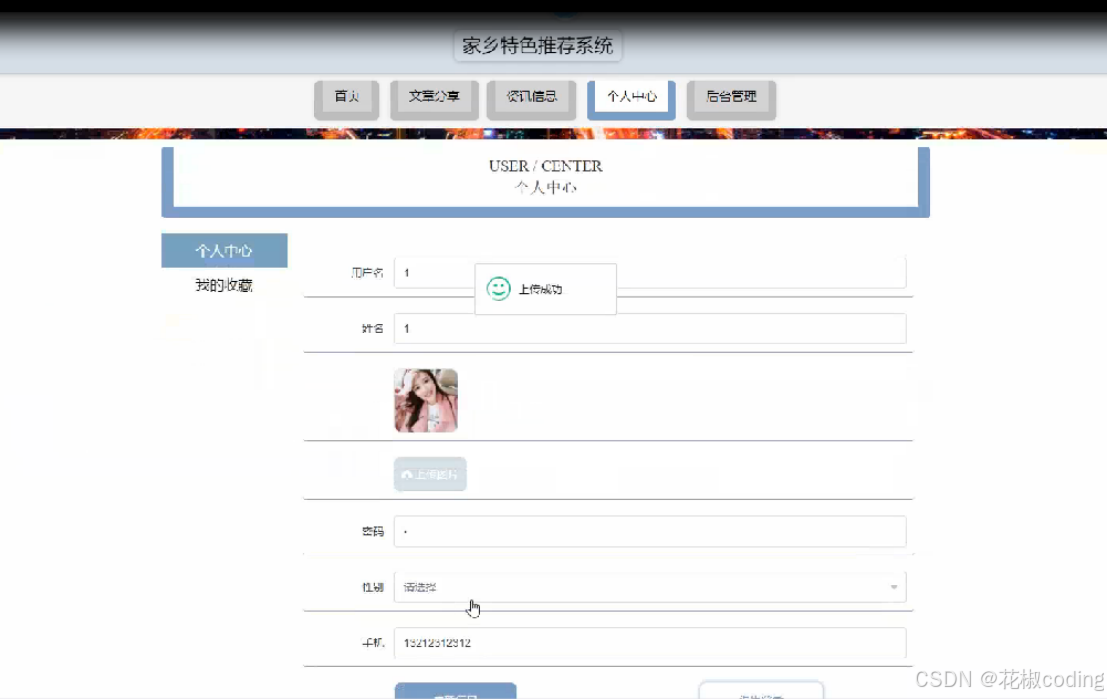Open the 性别 dropdown selector
This screenshot has height=699, width=1108.
(x=649, y=587)
